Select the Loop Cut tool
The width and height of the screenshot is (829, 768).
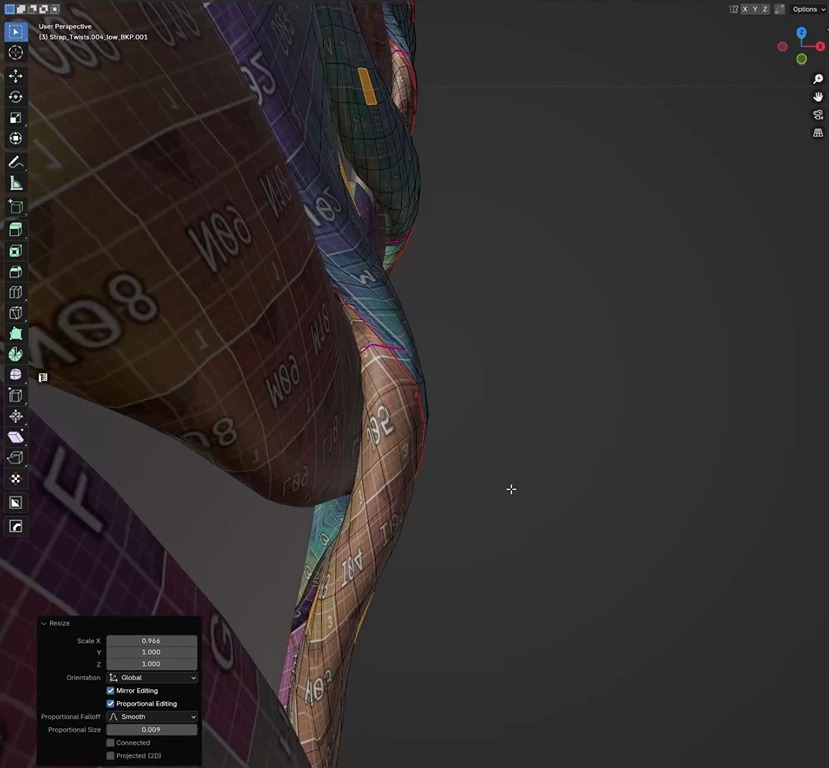(15, 292)
